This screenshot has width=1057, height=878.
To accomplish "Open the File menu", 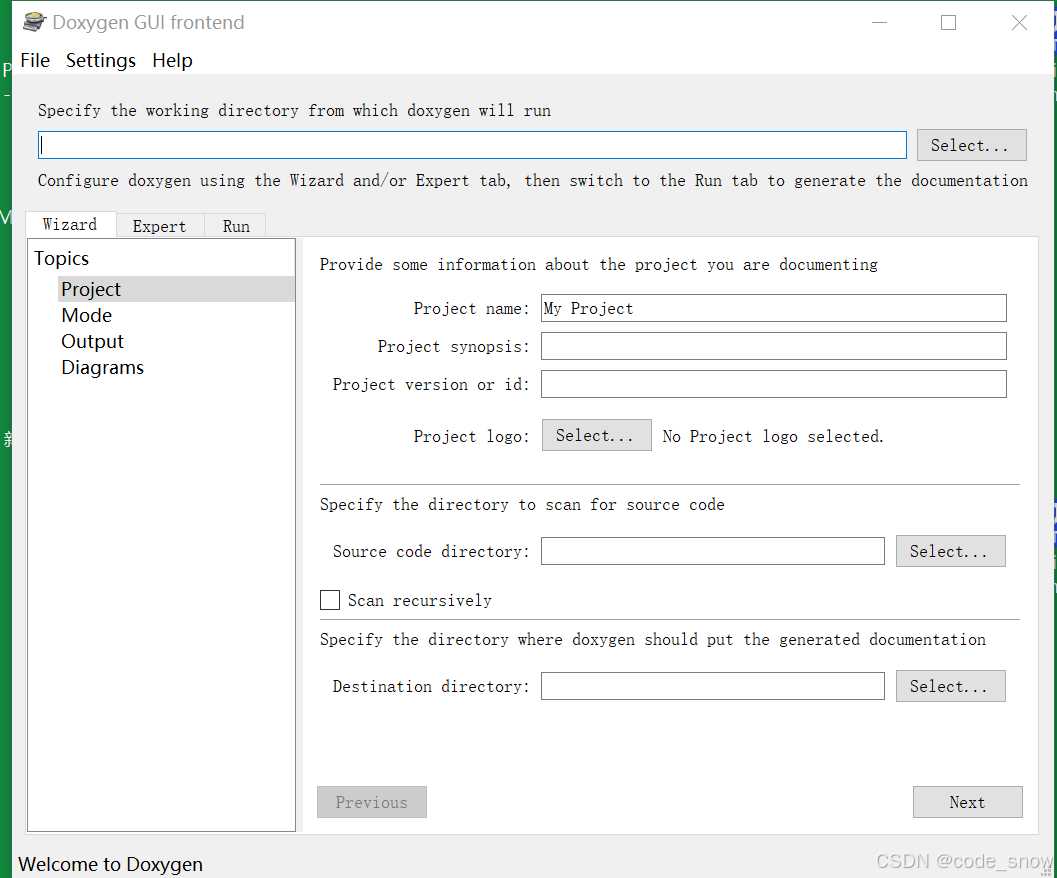I will coord(35,61).
